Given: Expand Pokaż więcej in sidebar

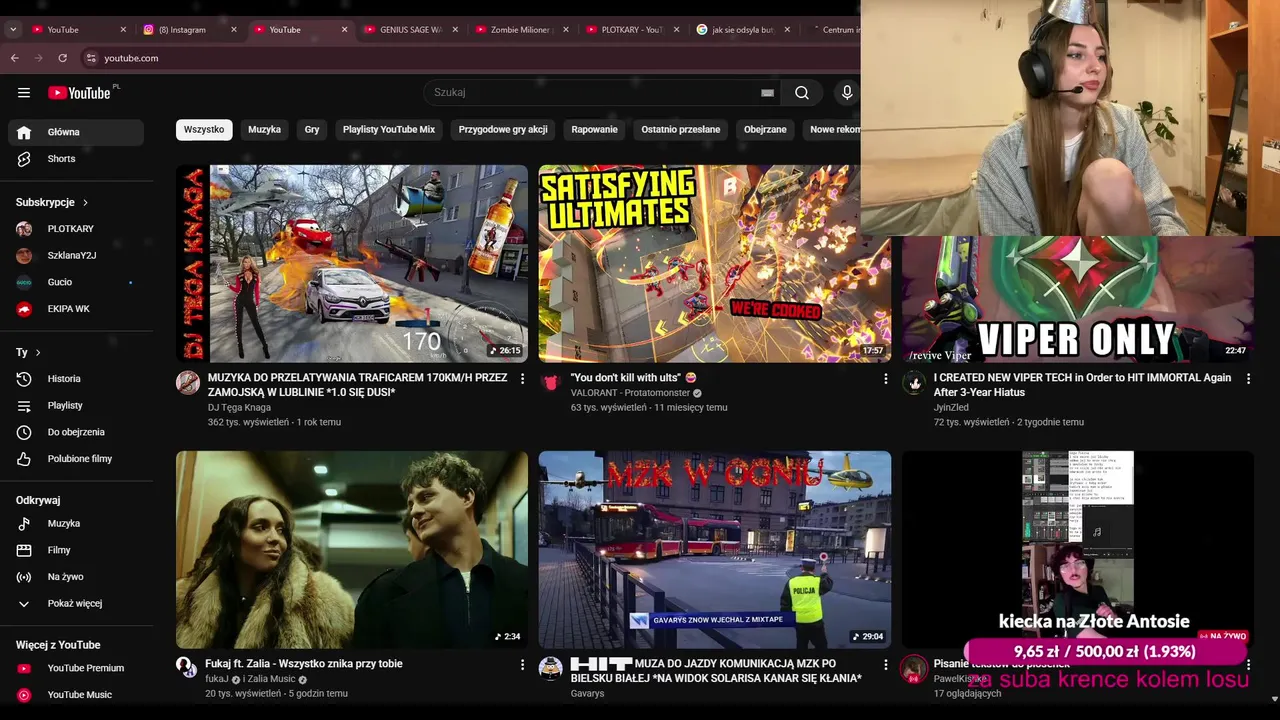Looking at the screenshot, I should pos(76,604).
